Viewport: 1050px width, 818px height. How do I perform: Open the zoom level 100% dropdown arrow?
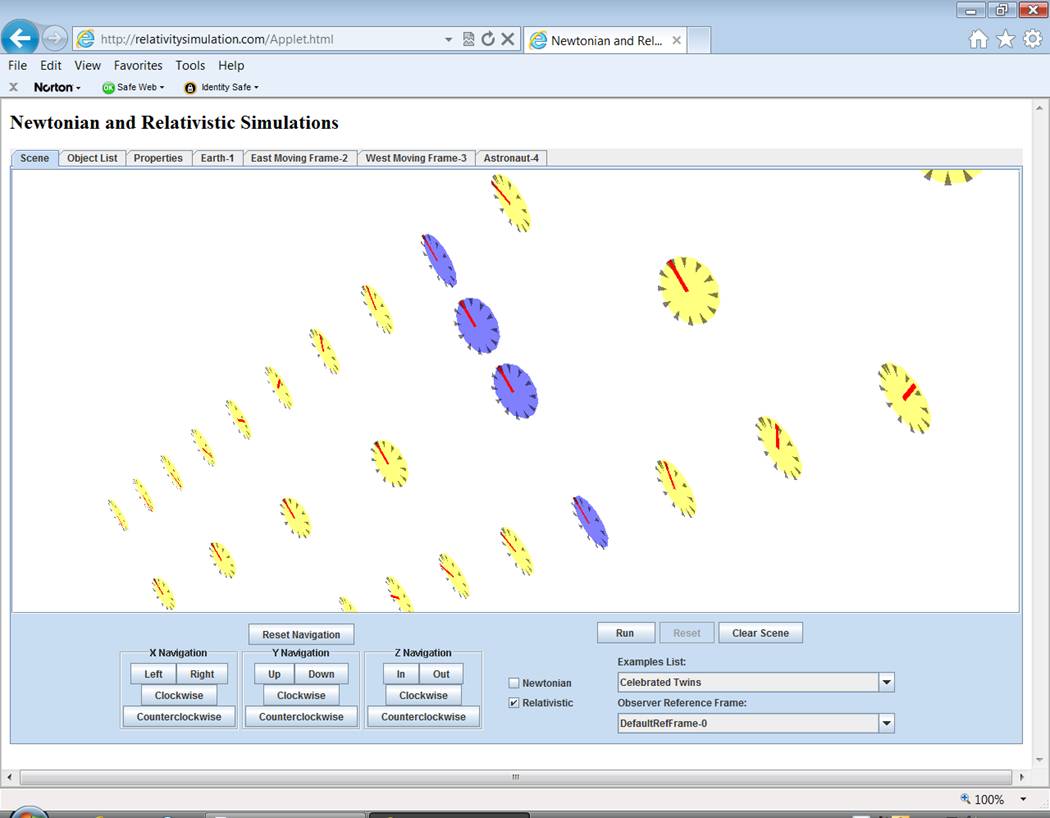[1023, 799]
